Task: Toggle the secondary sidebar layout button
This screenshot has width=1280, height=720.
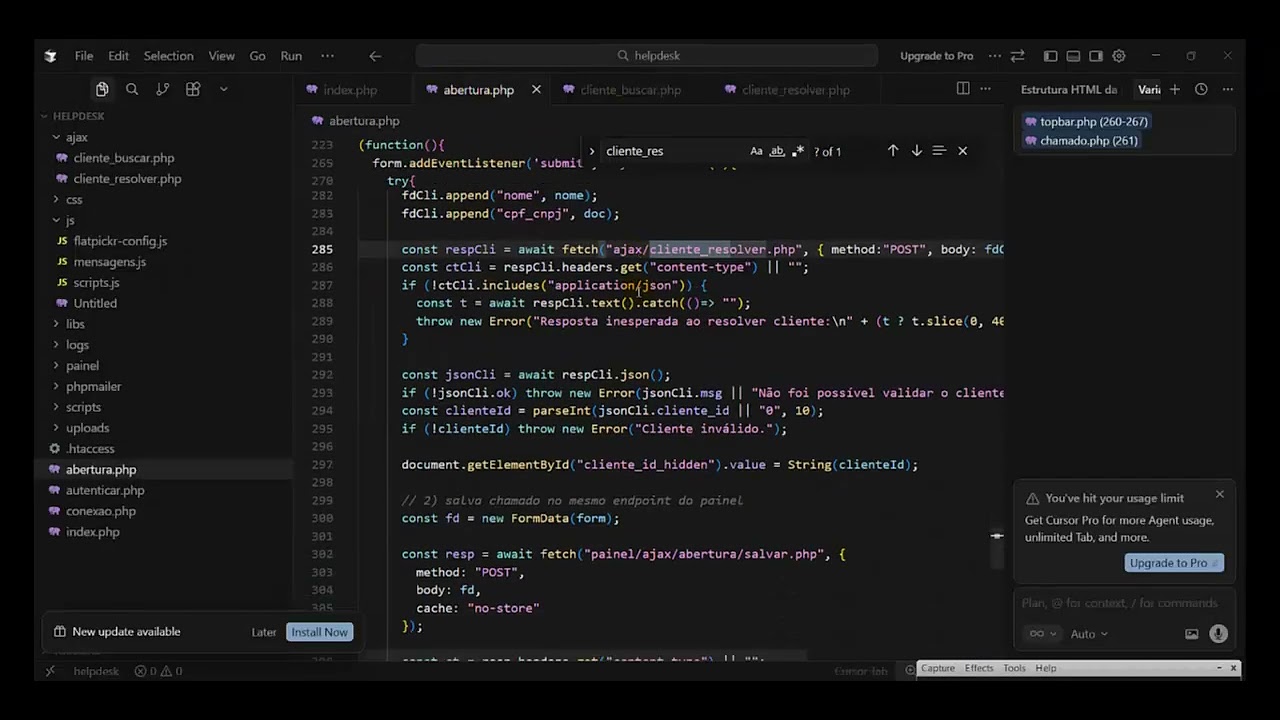Action: point(1096,56)
